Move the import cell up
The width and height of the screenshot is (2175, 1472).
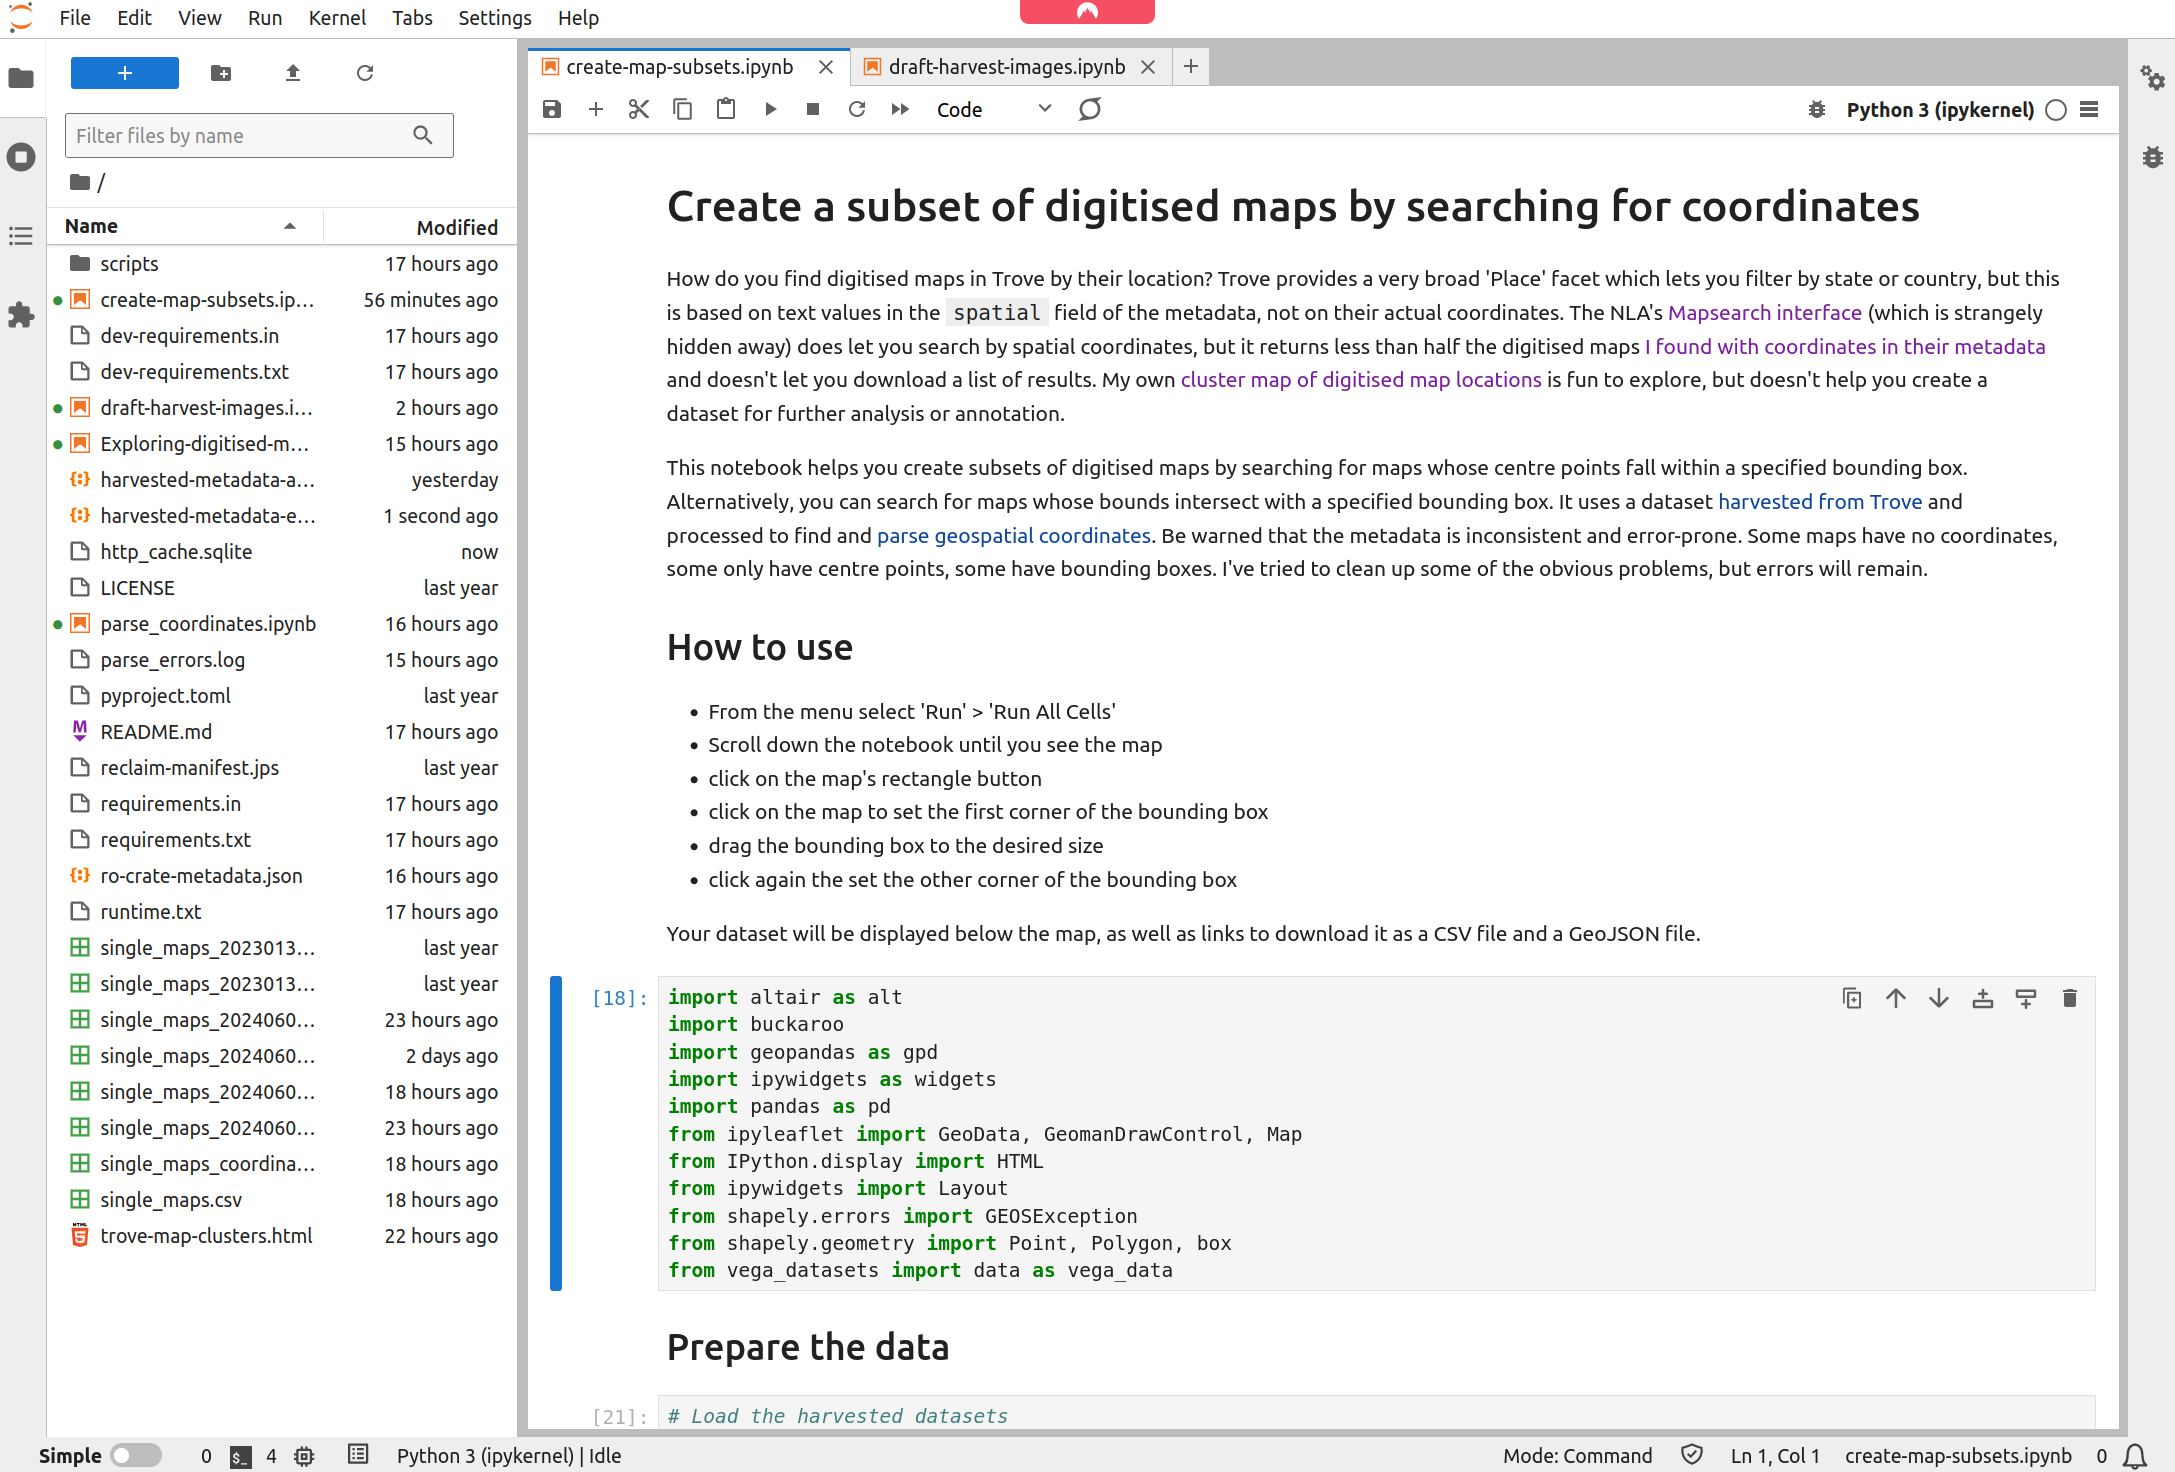pyautogui.click(x=1896, y=998)
